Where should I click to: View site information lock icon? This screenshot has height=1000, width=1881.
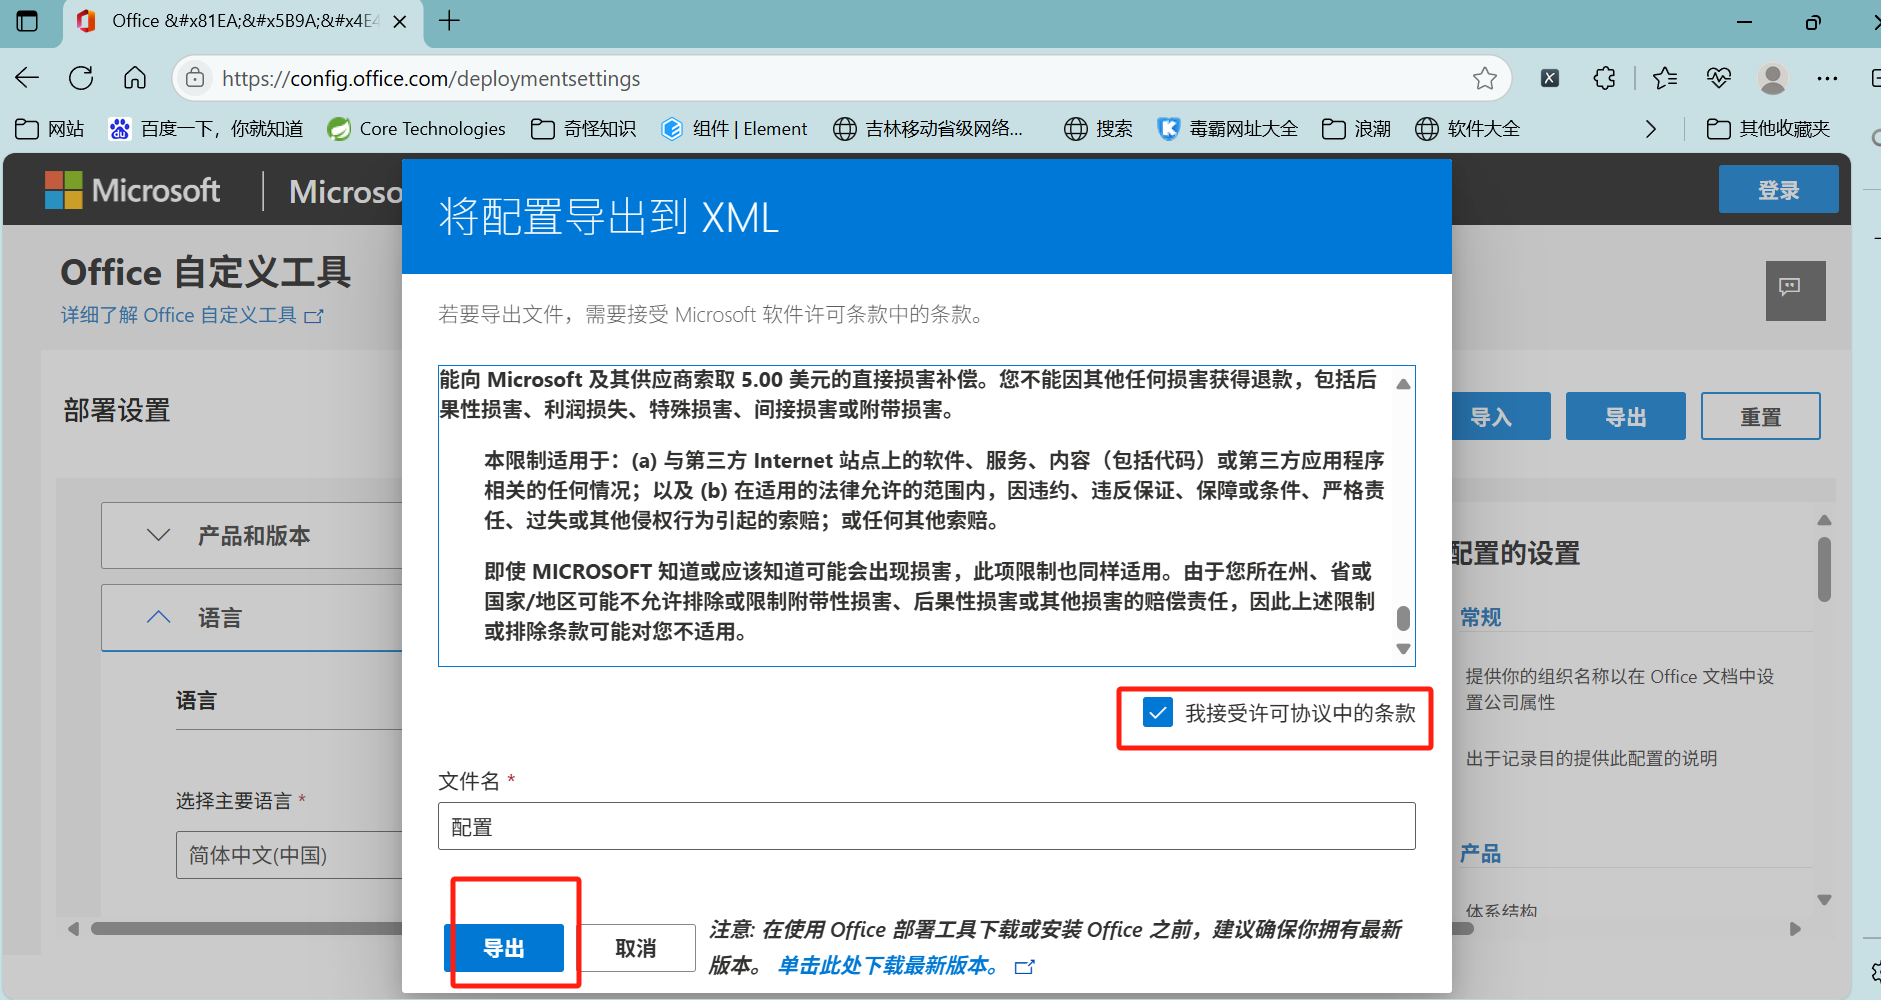pos(196,78)
